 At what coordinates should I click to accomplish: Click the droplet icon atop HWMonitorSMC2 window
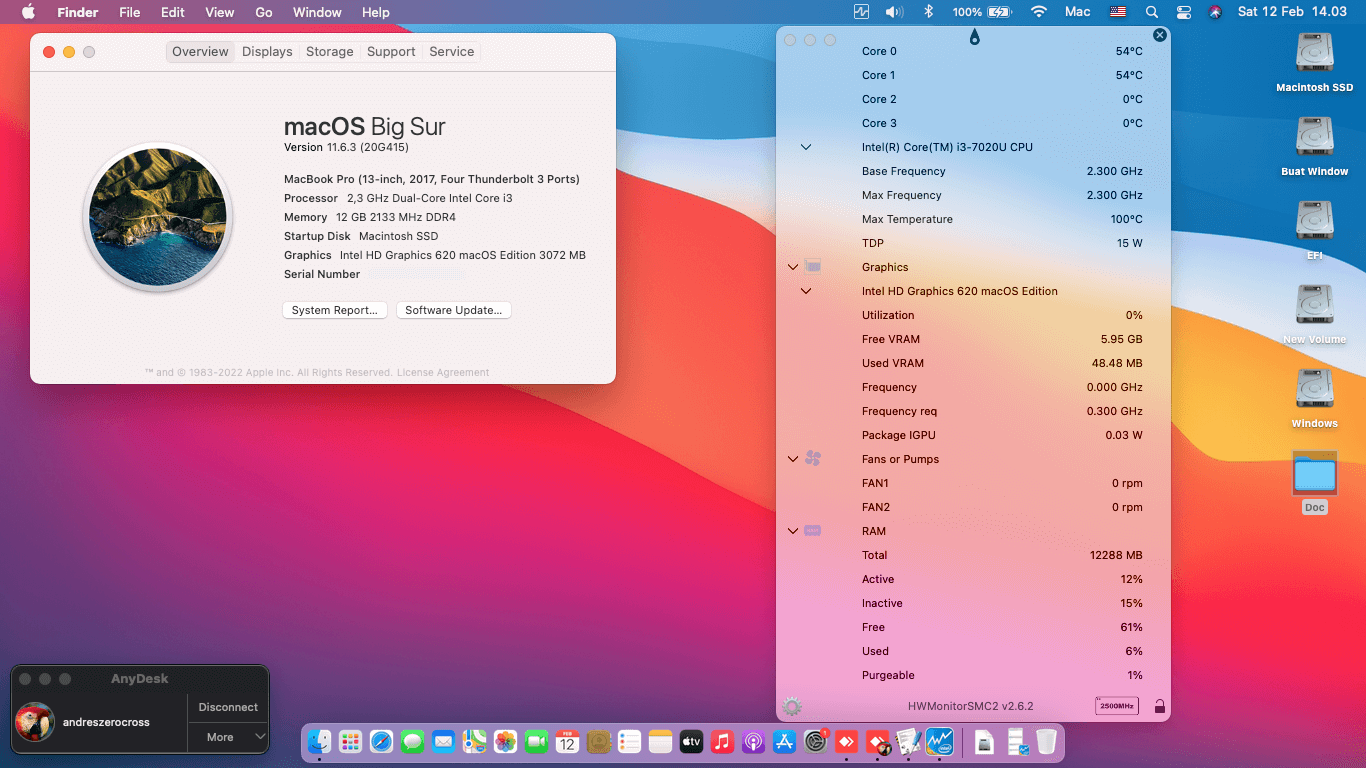pos(974,38)
